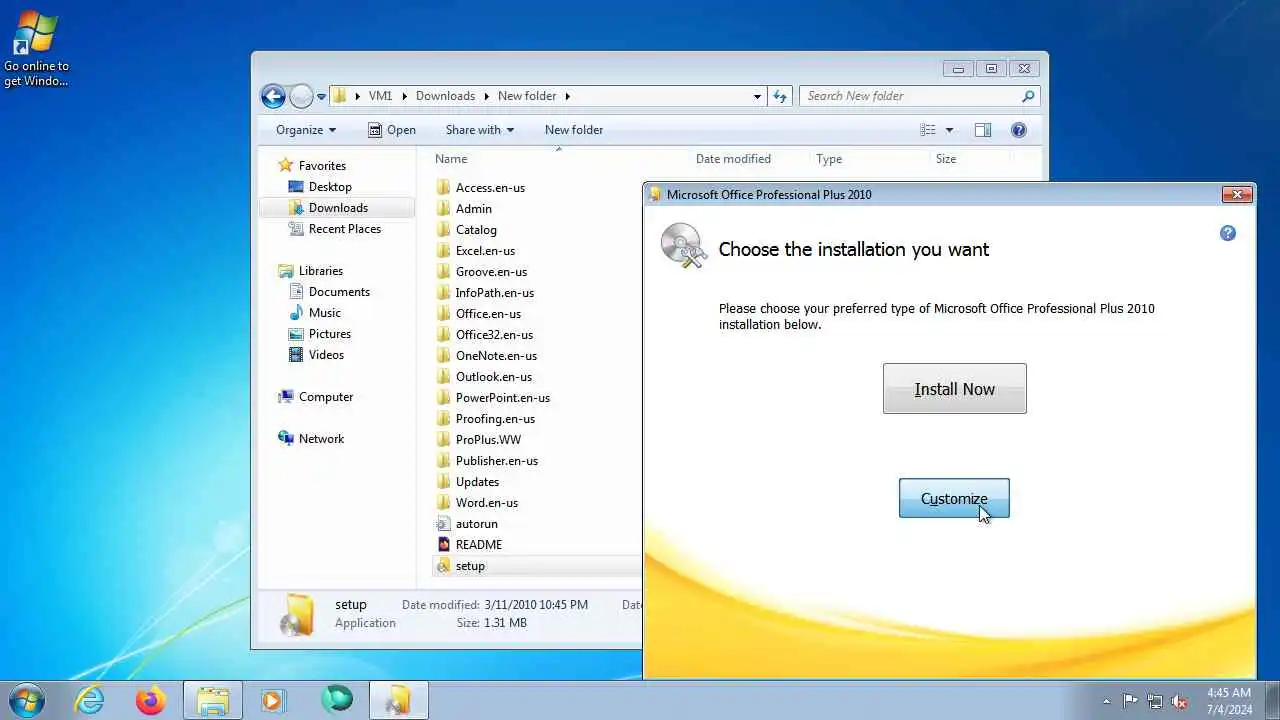This screenshot has height=720, width=1280.
Task: Change your view icon in Explorer
Action: pos(928,130)
